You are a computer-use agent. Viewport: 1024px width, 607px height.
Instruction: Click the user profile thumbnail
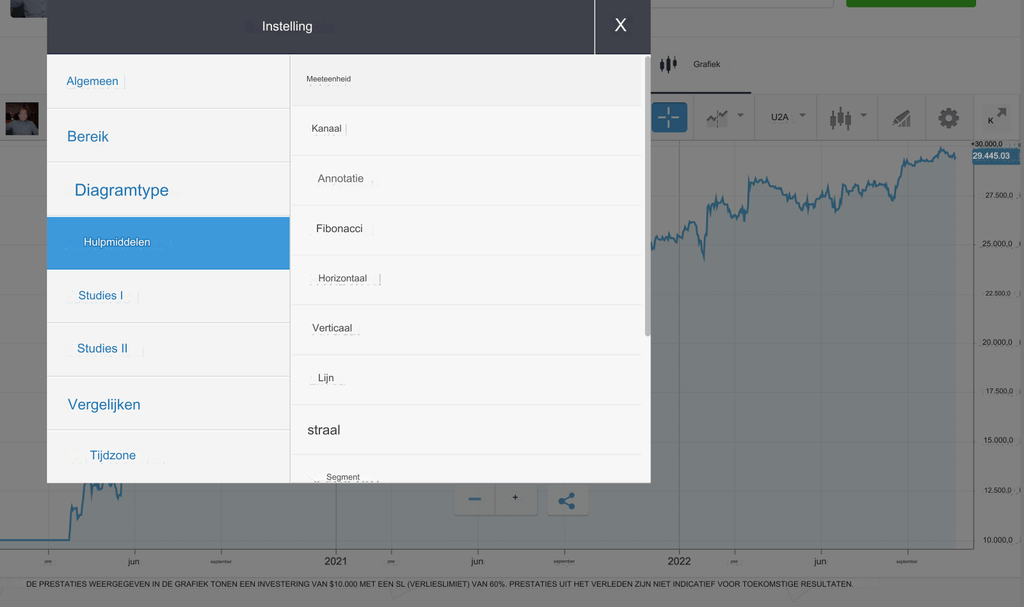[22, 119]
